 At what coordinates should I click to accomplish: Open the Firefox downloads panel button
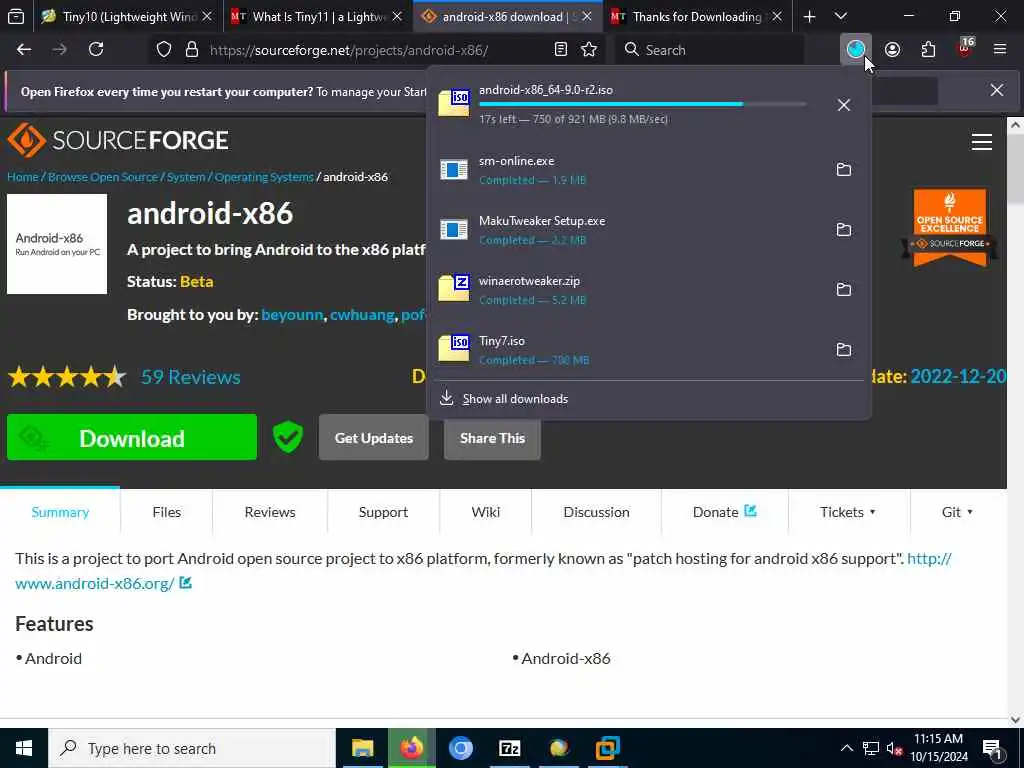pyautogui.click(x=856, y=50)
